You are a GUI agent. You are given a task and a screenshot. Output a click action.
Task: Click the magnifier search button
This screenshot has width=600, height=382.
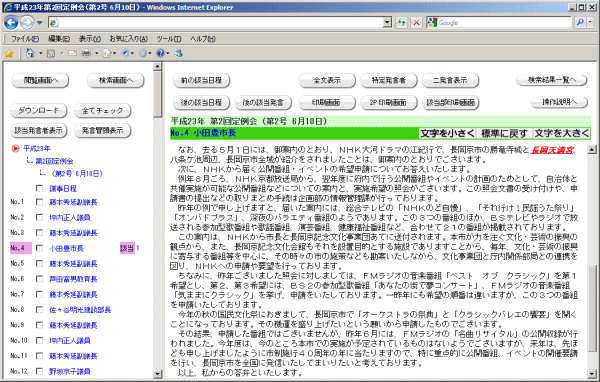[580, 23]
